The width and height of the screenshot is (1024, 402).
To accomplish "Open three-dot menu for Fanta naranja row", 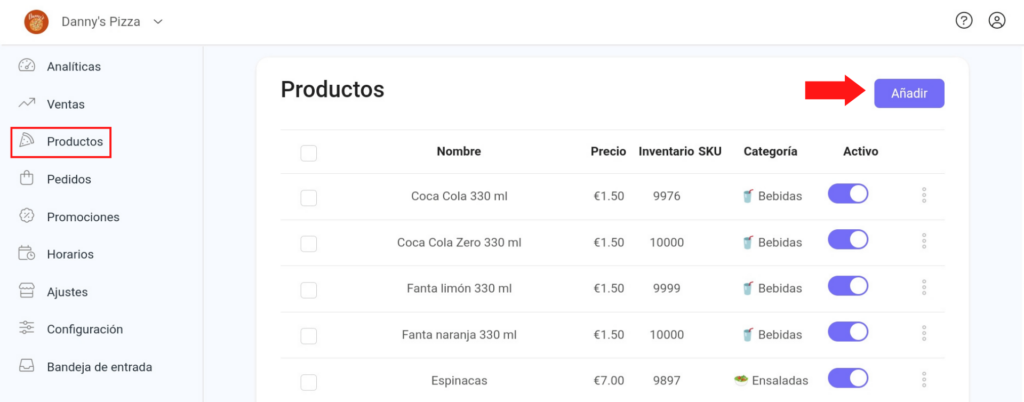I will tap(923, 333).
